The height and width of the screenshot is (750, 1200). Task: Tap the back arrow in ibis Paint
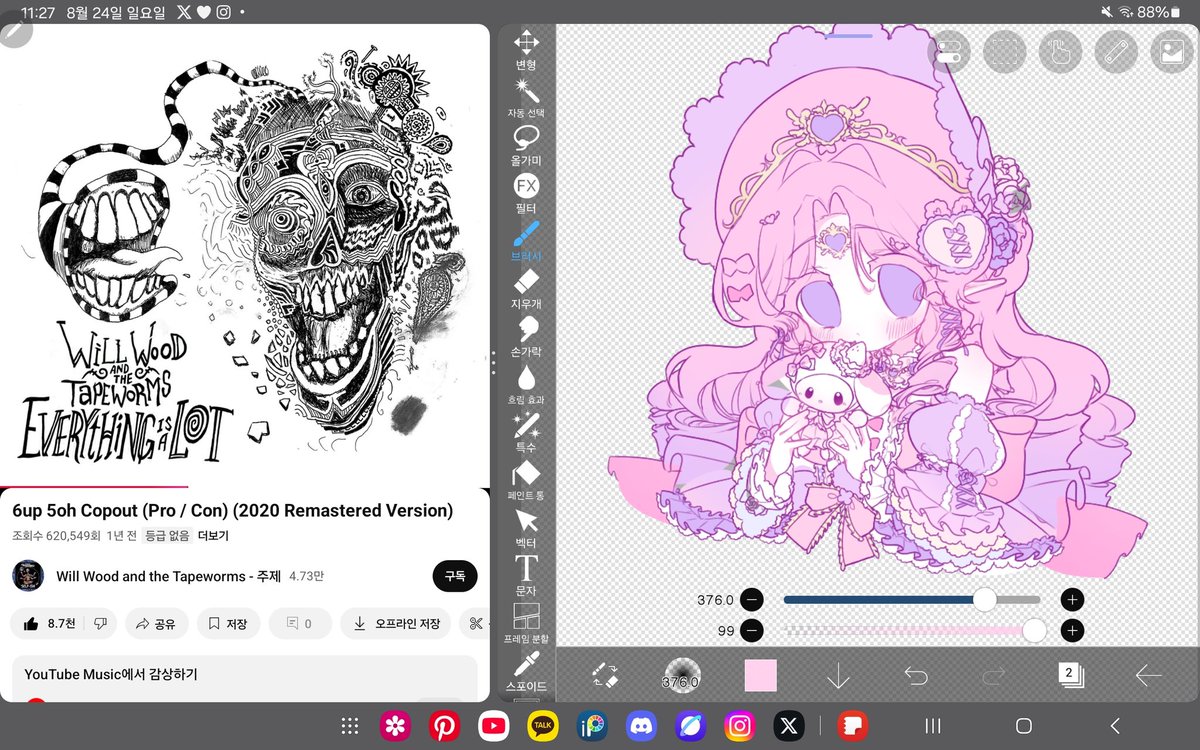1148,676
